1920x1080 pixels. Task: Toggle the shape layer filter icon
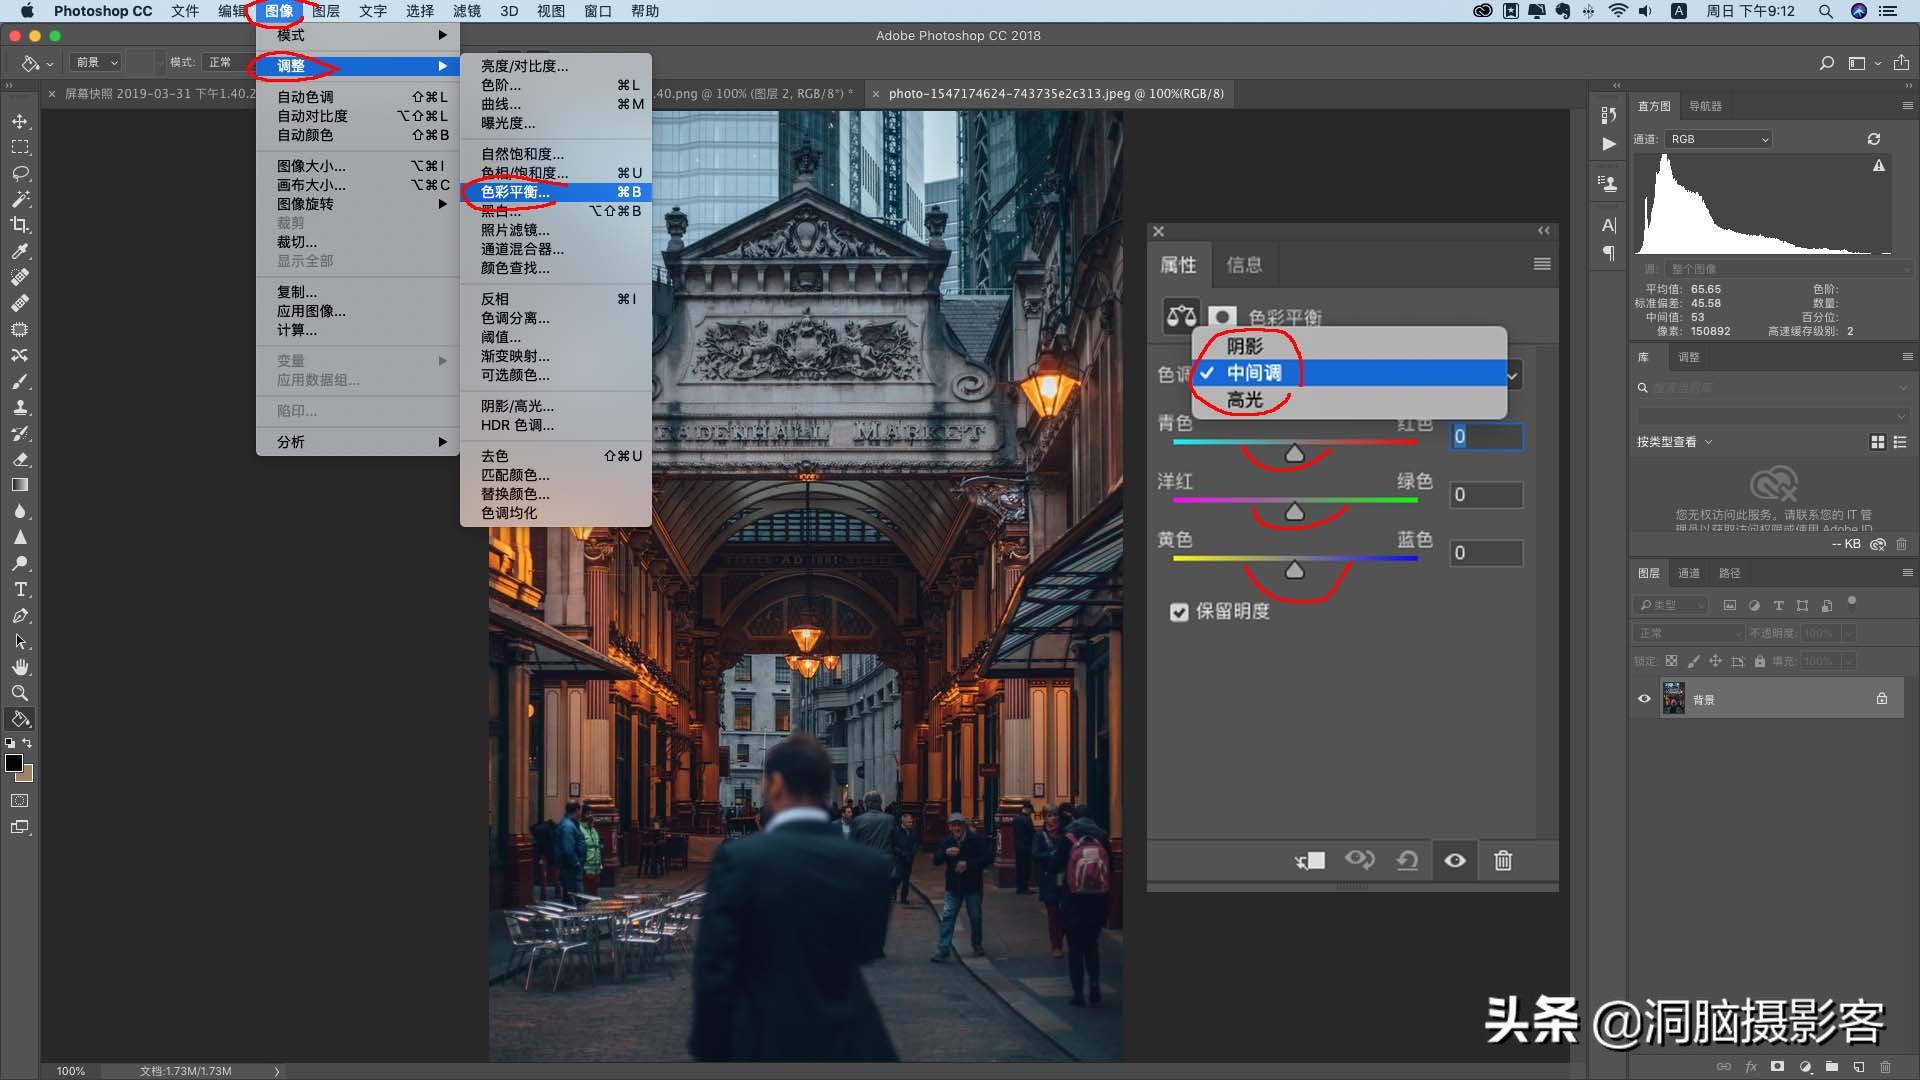pyautogui.click(x=1802, y=605)
